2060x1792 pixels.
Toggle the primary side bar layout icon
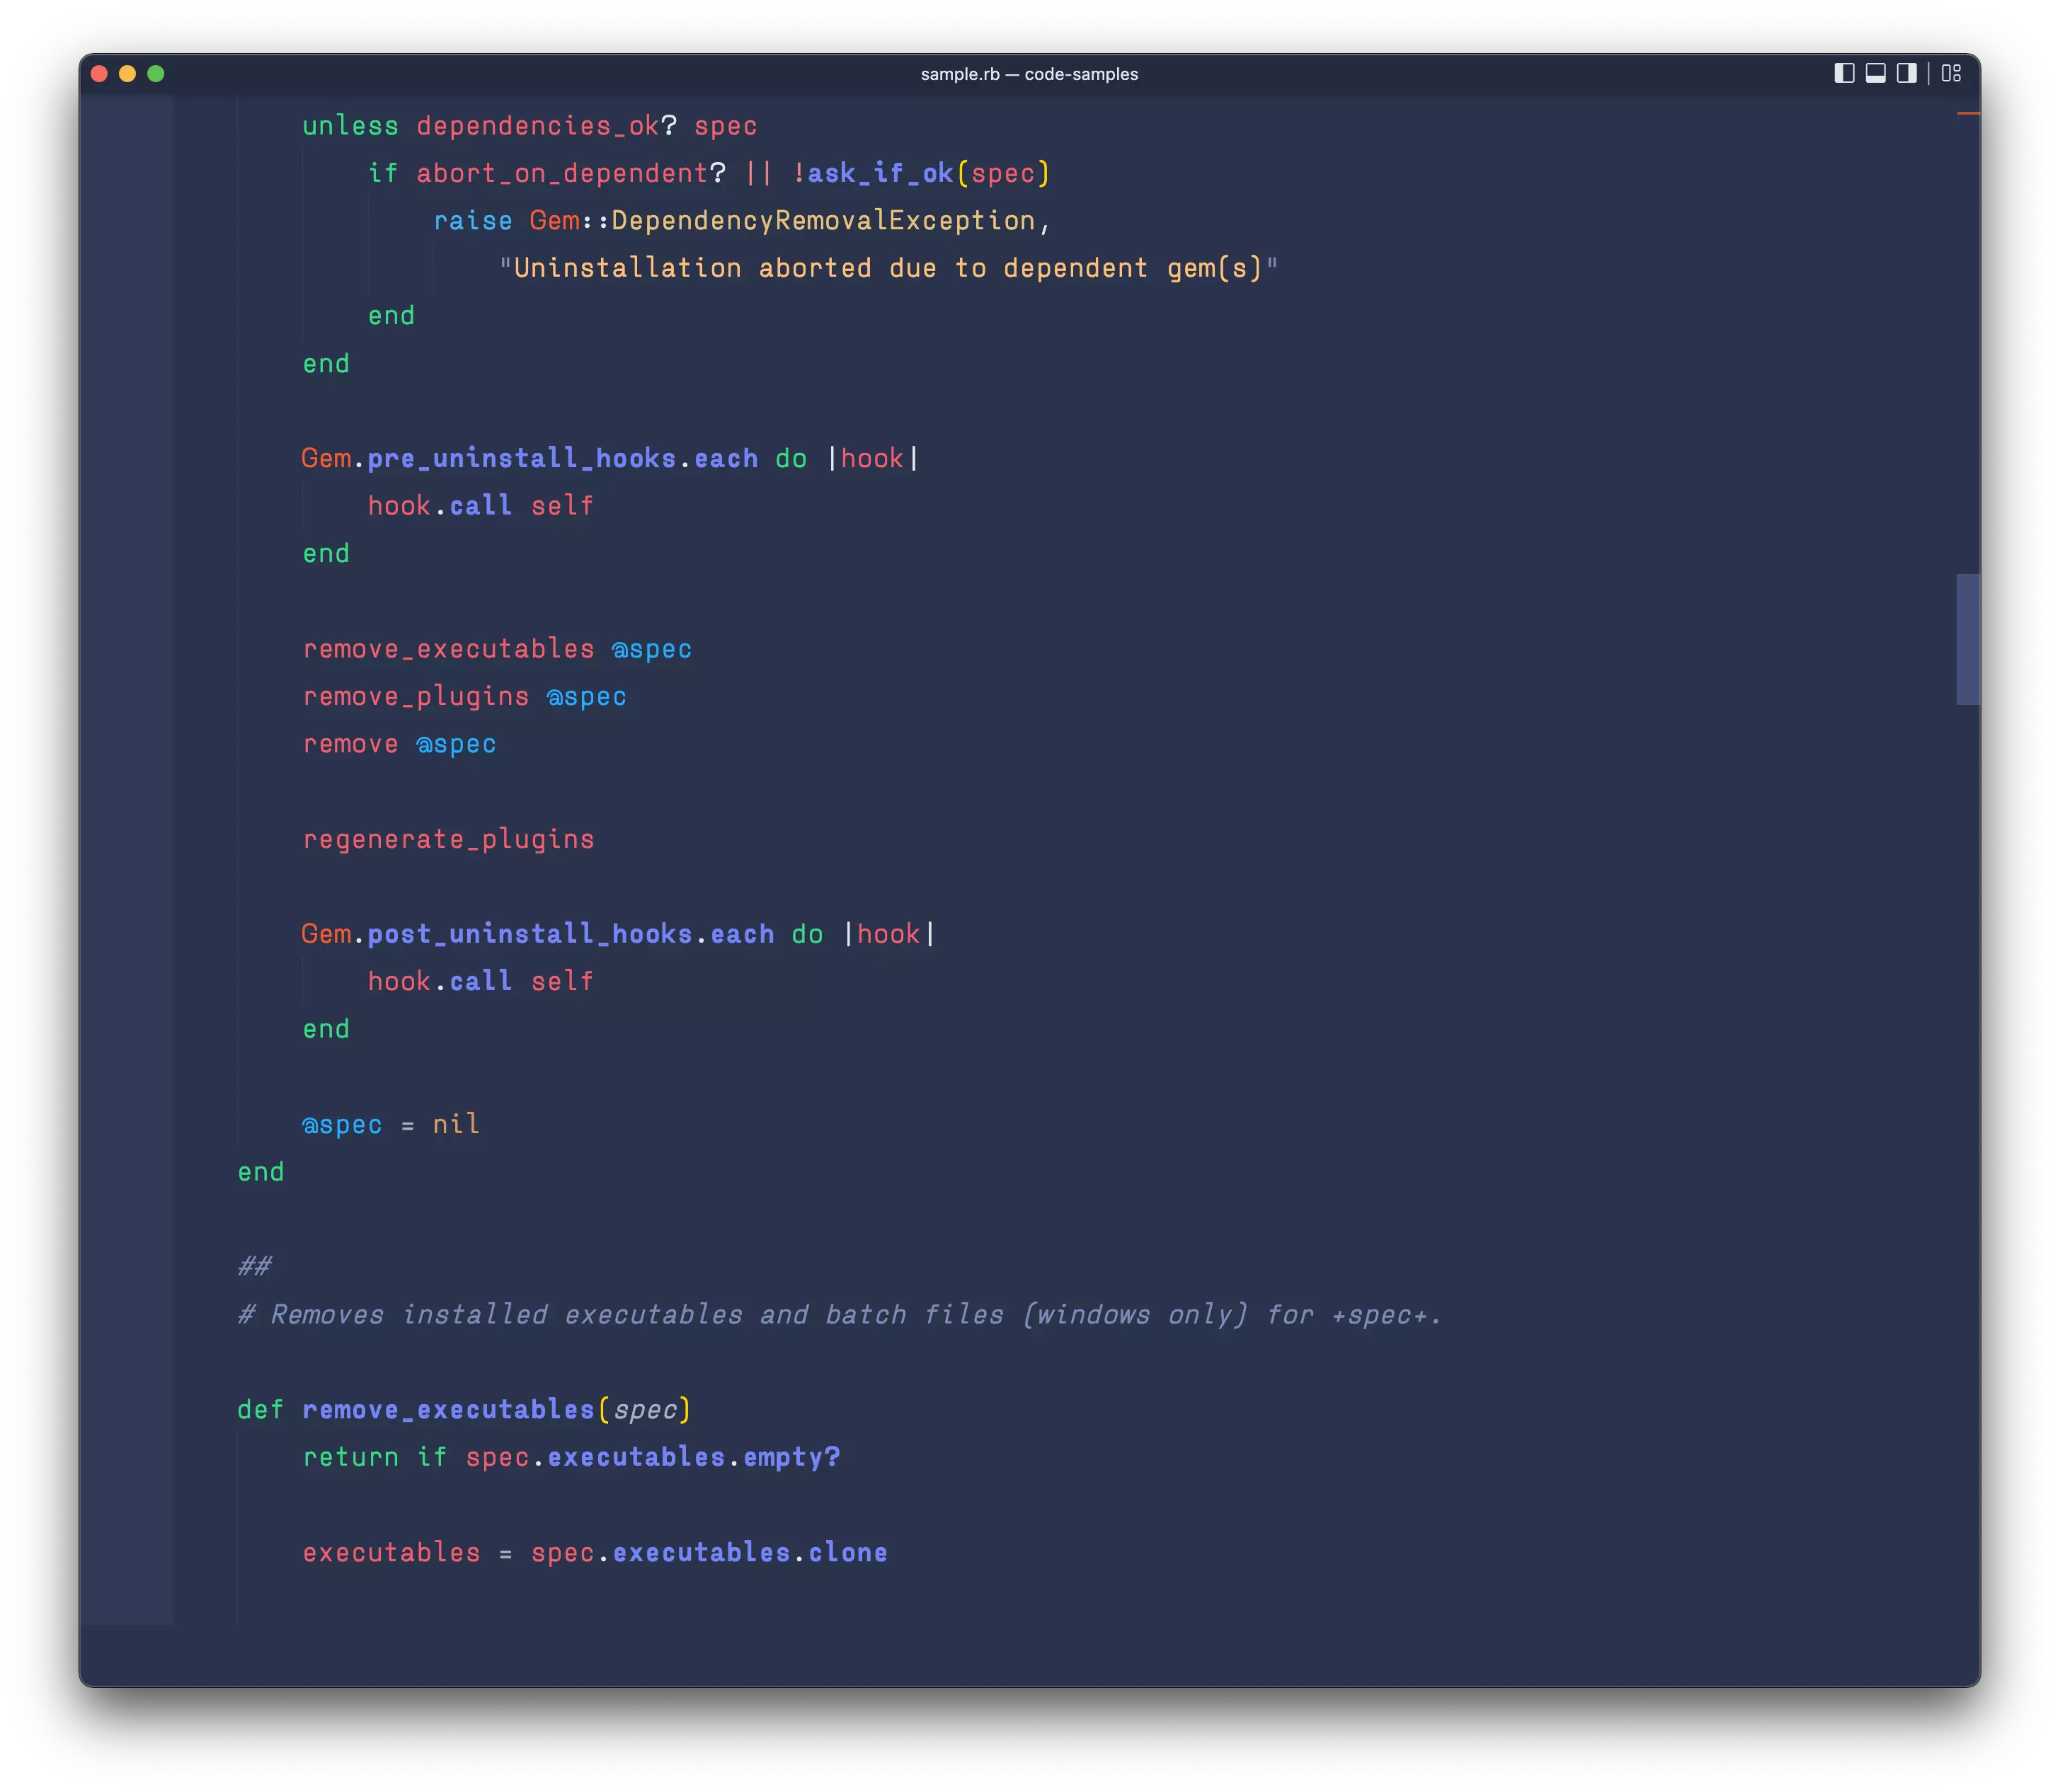point(1844,73)
